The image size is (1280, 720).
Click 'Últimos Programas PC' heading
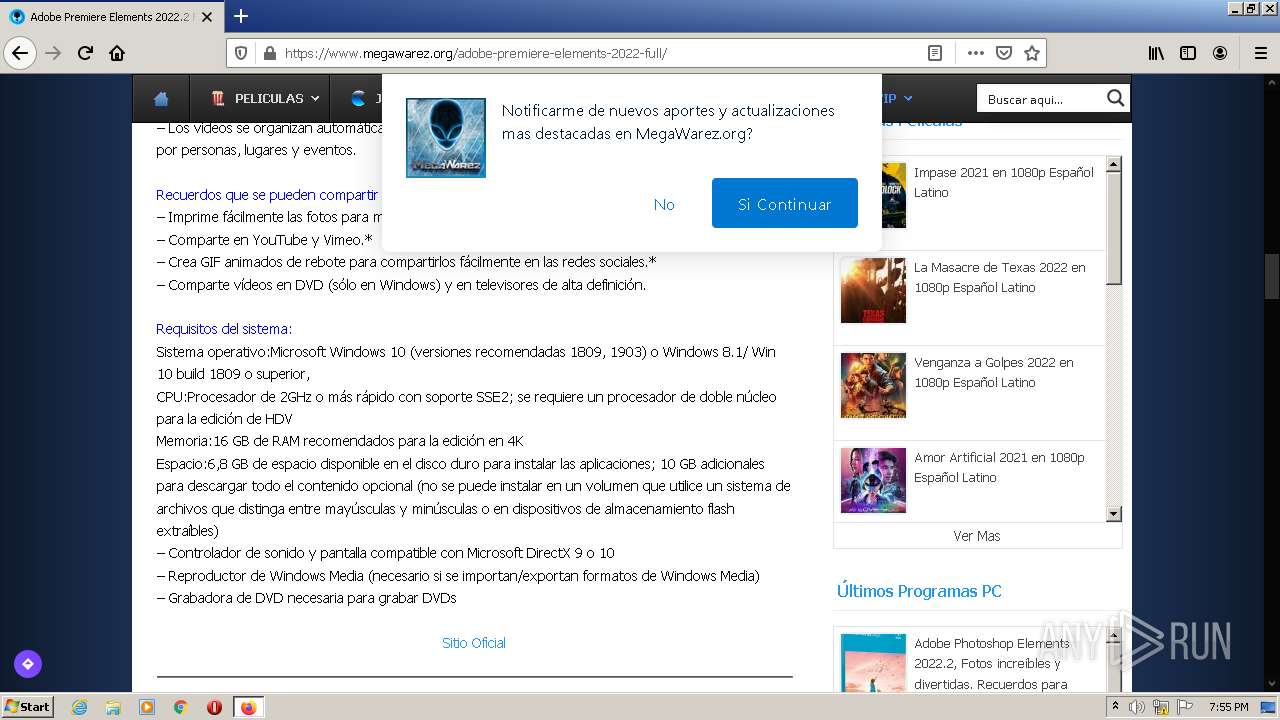pyautogui.click(x=919, y=591)
